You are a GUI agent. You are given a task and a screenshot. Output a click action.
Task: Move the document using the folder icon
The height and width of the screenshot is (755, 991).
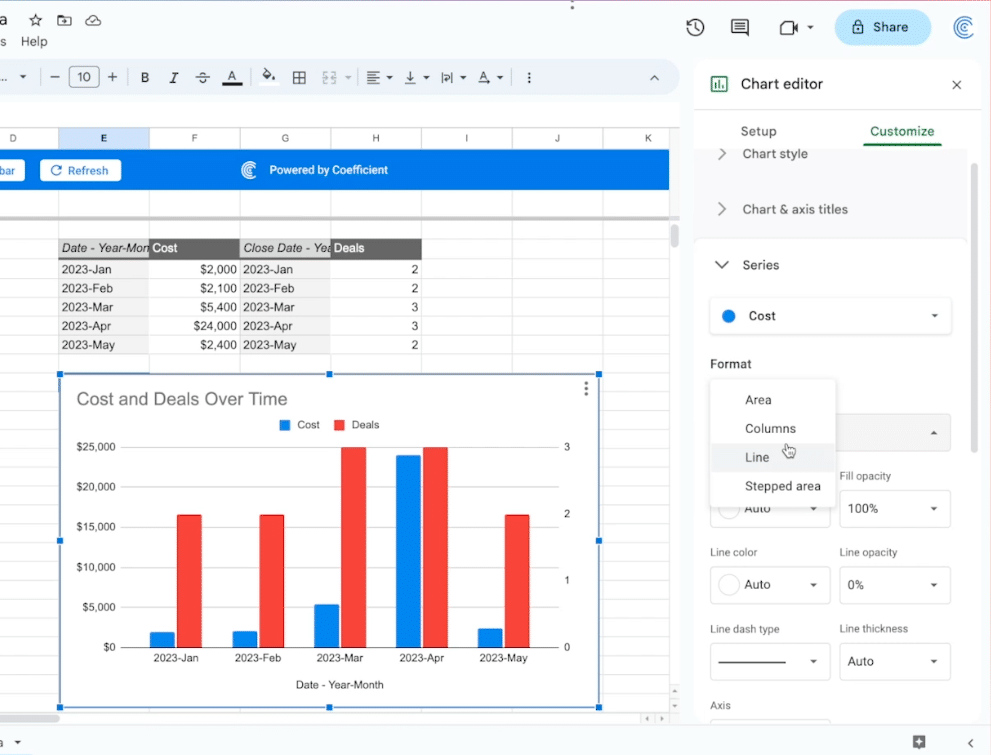pos(64,20)
